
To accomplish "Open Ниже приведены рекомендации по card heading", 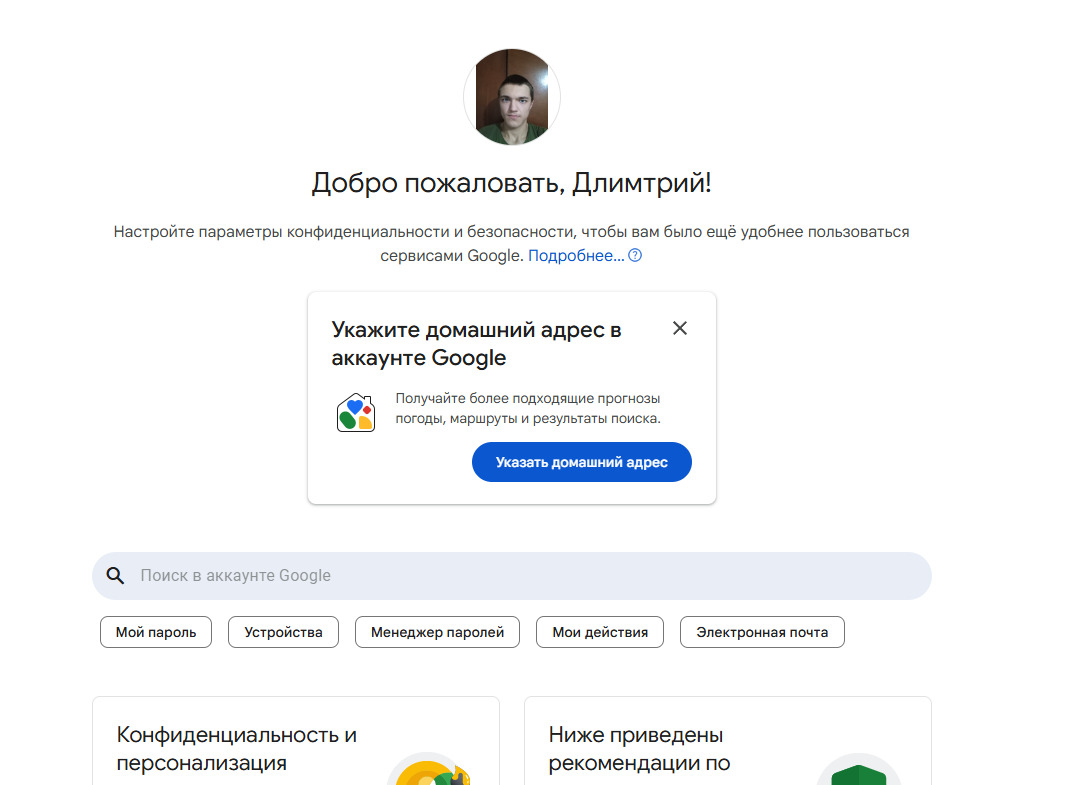I will [x=640, y=749].
